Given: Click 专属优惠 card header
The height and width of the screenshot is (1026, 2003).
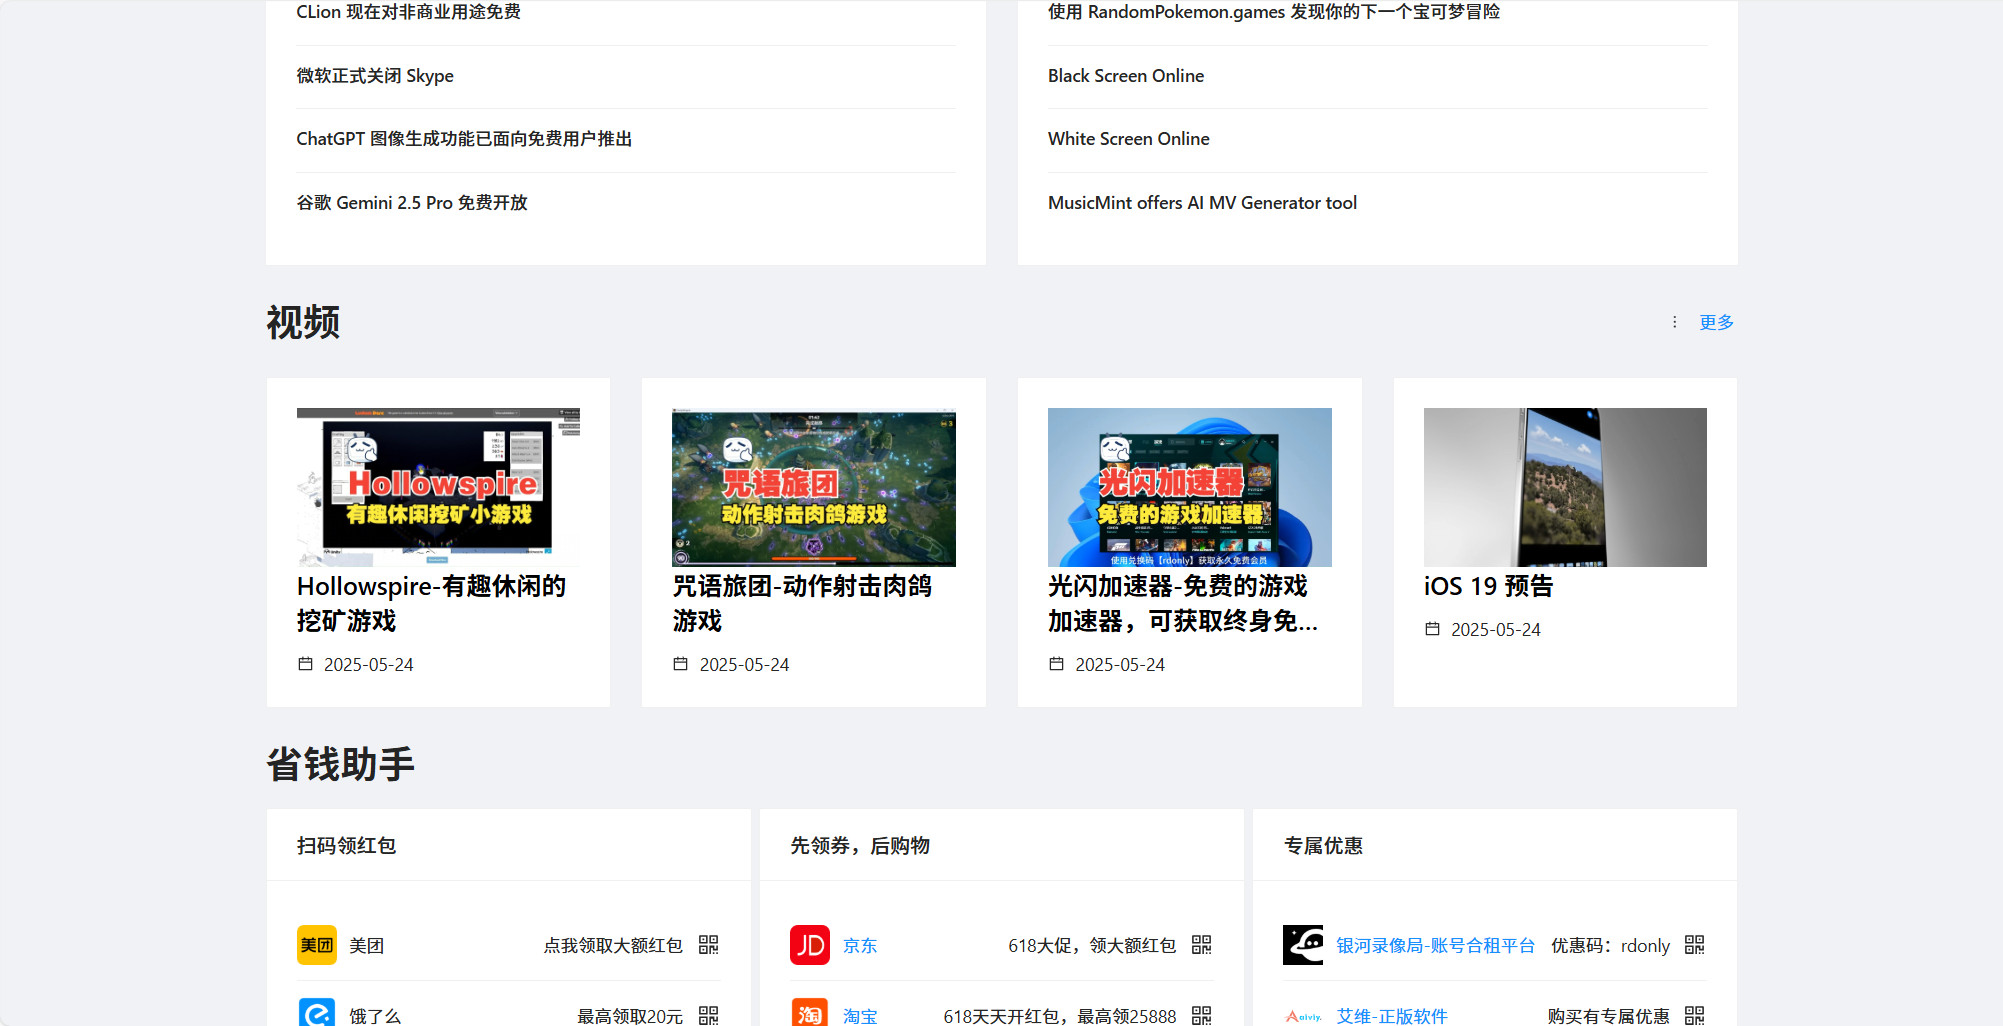Looking at the screenshot, I should [1323, 846].
